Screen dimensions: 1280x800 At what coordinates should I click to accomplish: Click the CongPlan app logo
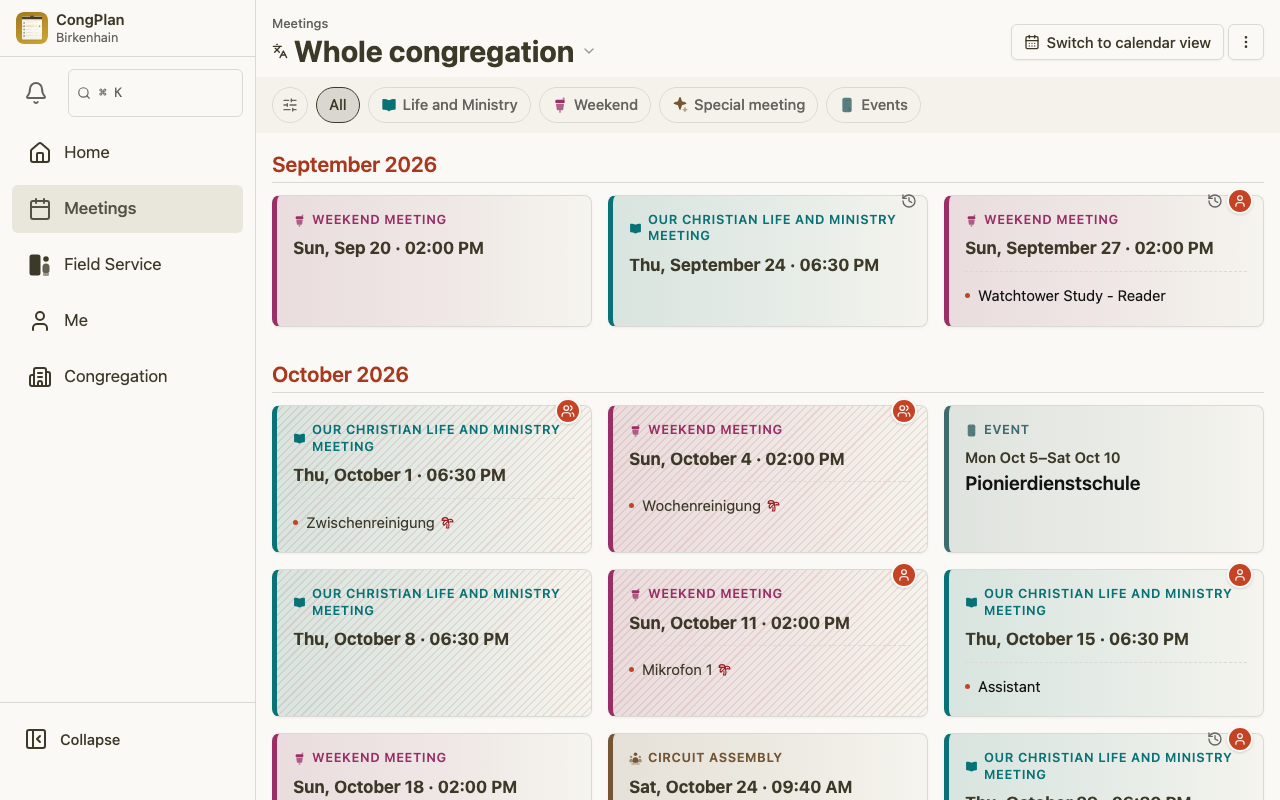click(32, 28)
